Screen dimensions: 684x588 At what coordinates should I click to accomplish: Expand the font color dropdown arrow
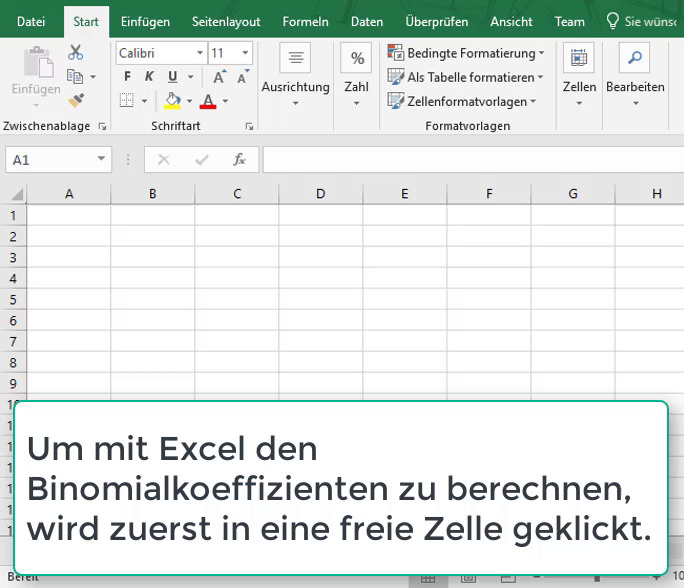225,101
